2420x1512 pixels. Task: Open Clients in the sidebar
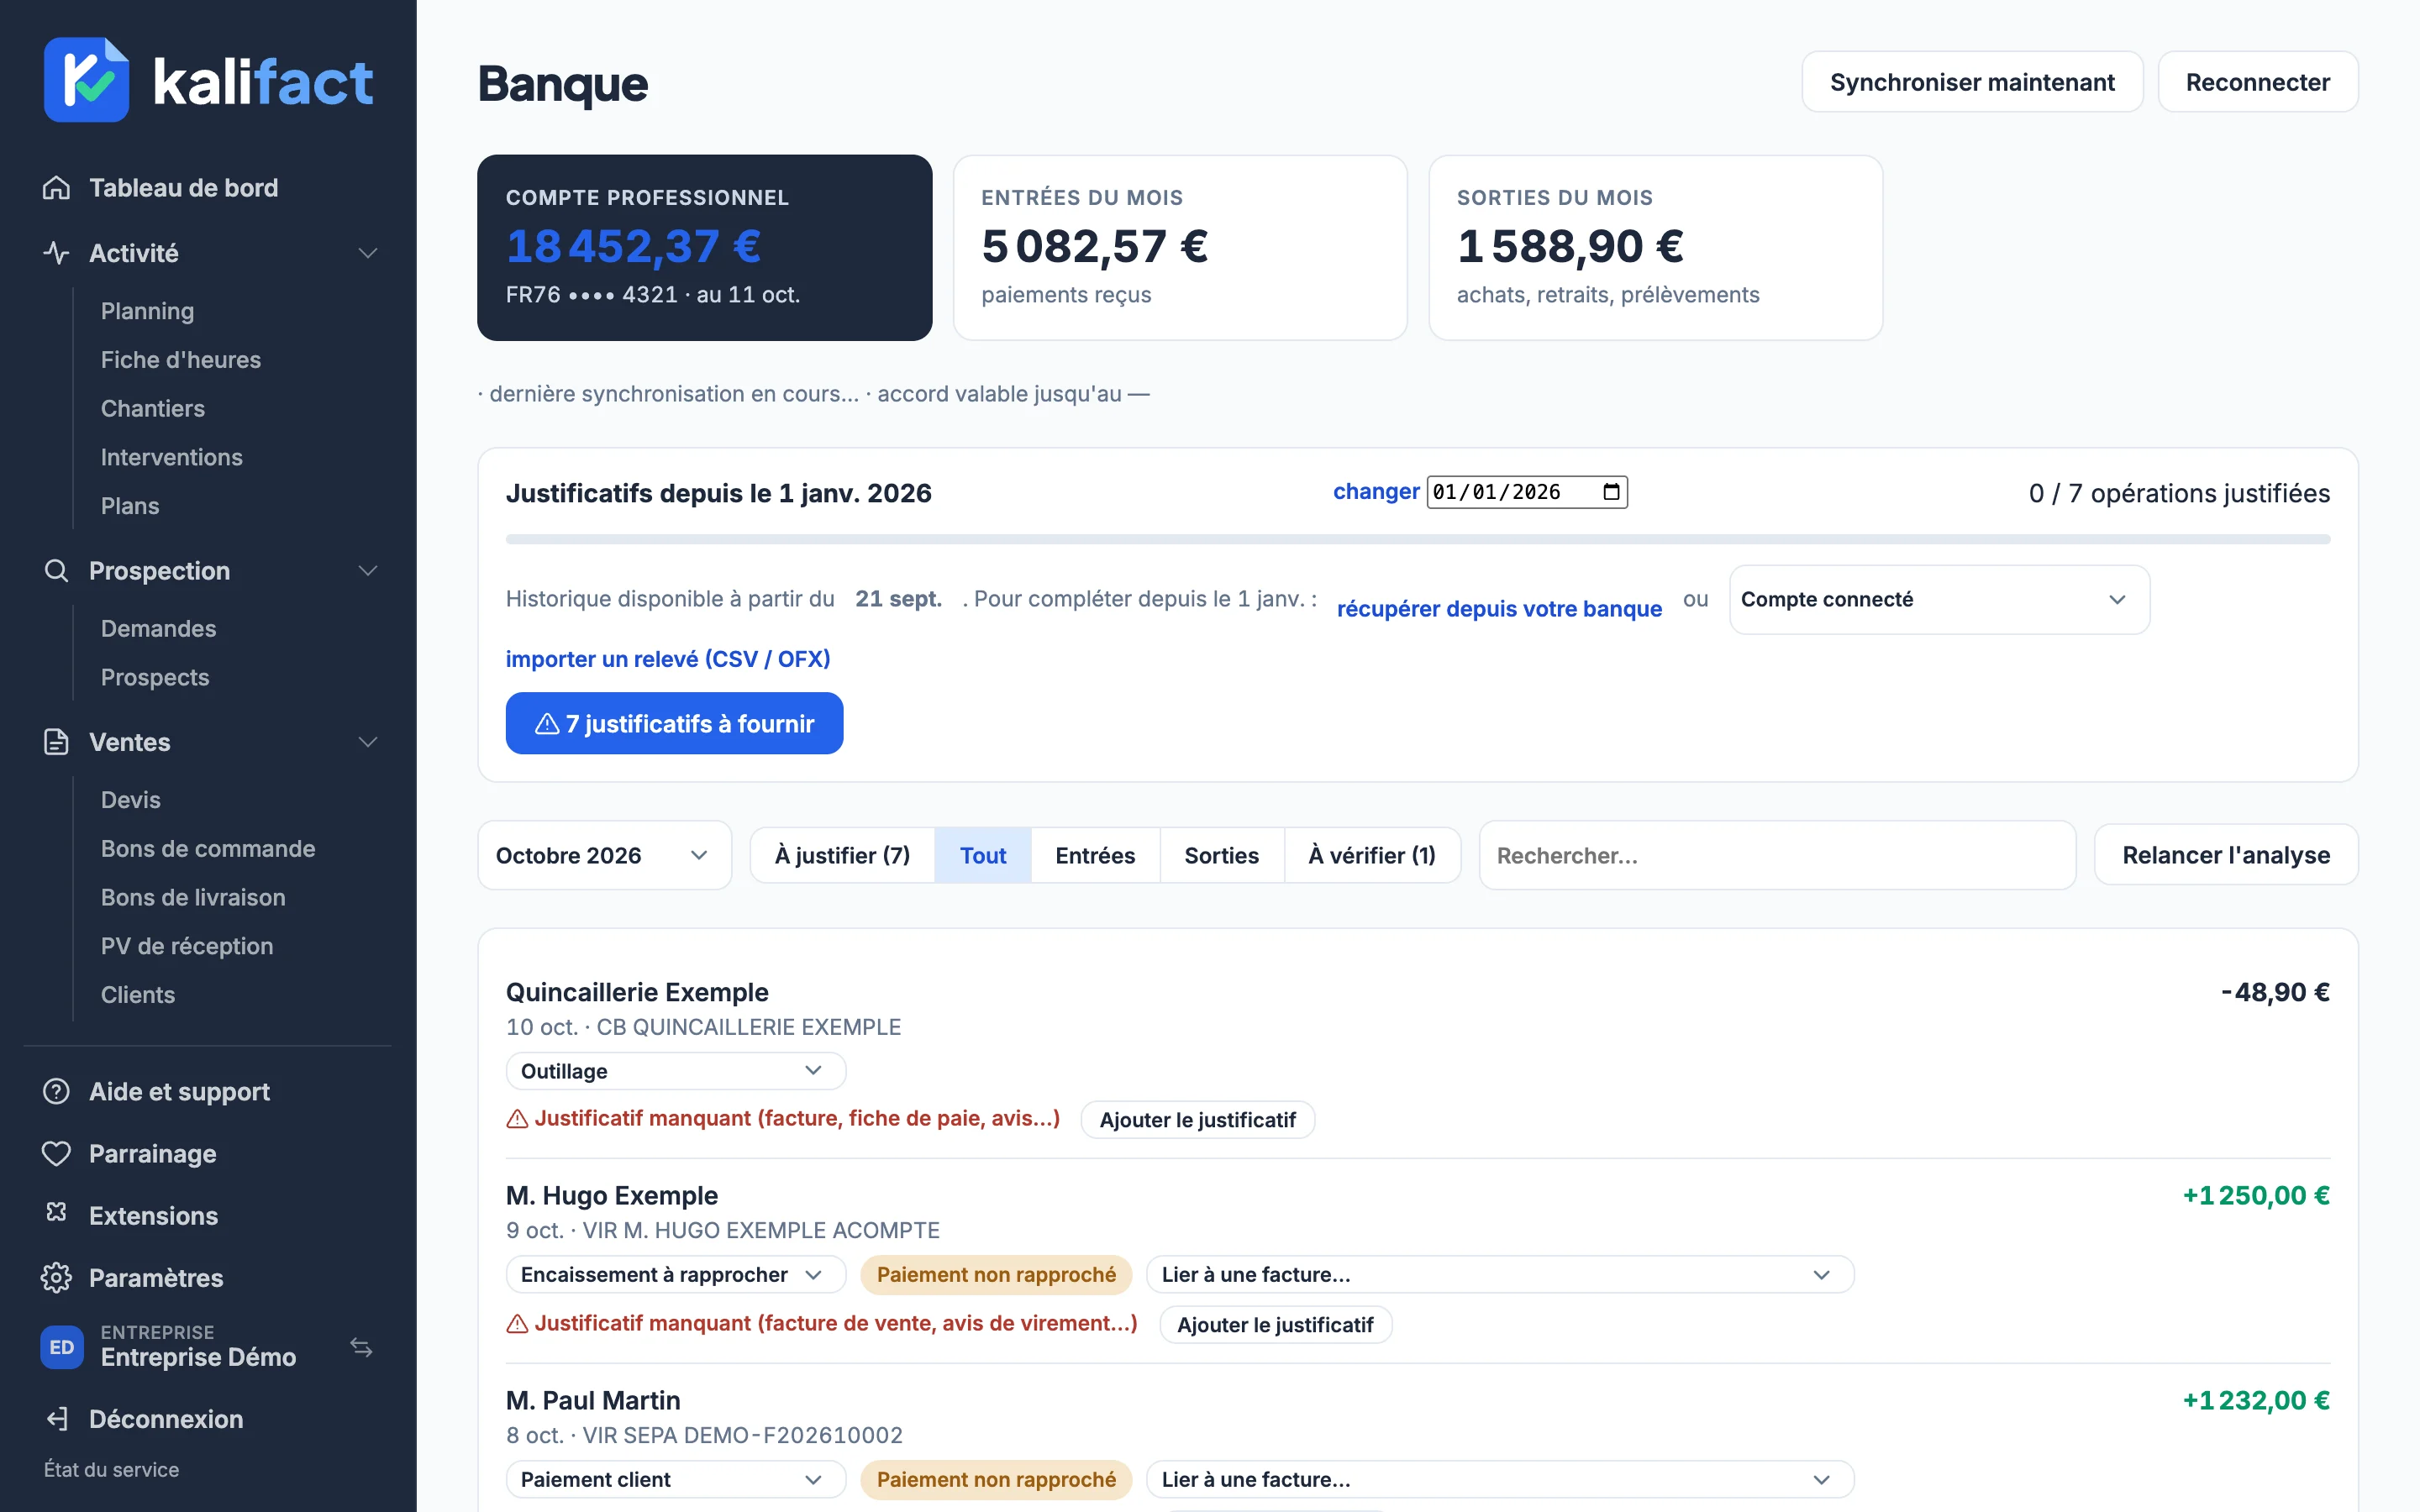pyautogui.click(x=137, y=995)
